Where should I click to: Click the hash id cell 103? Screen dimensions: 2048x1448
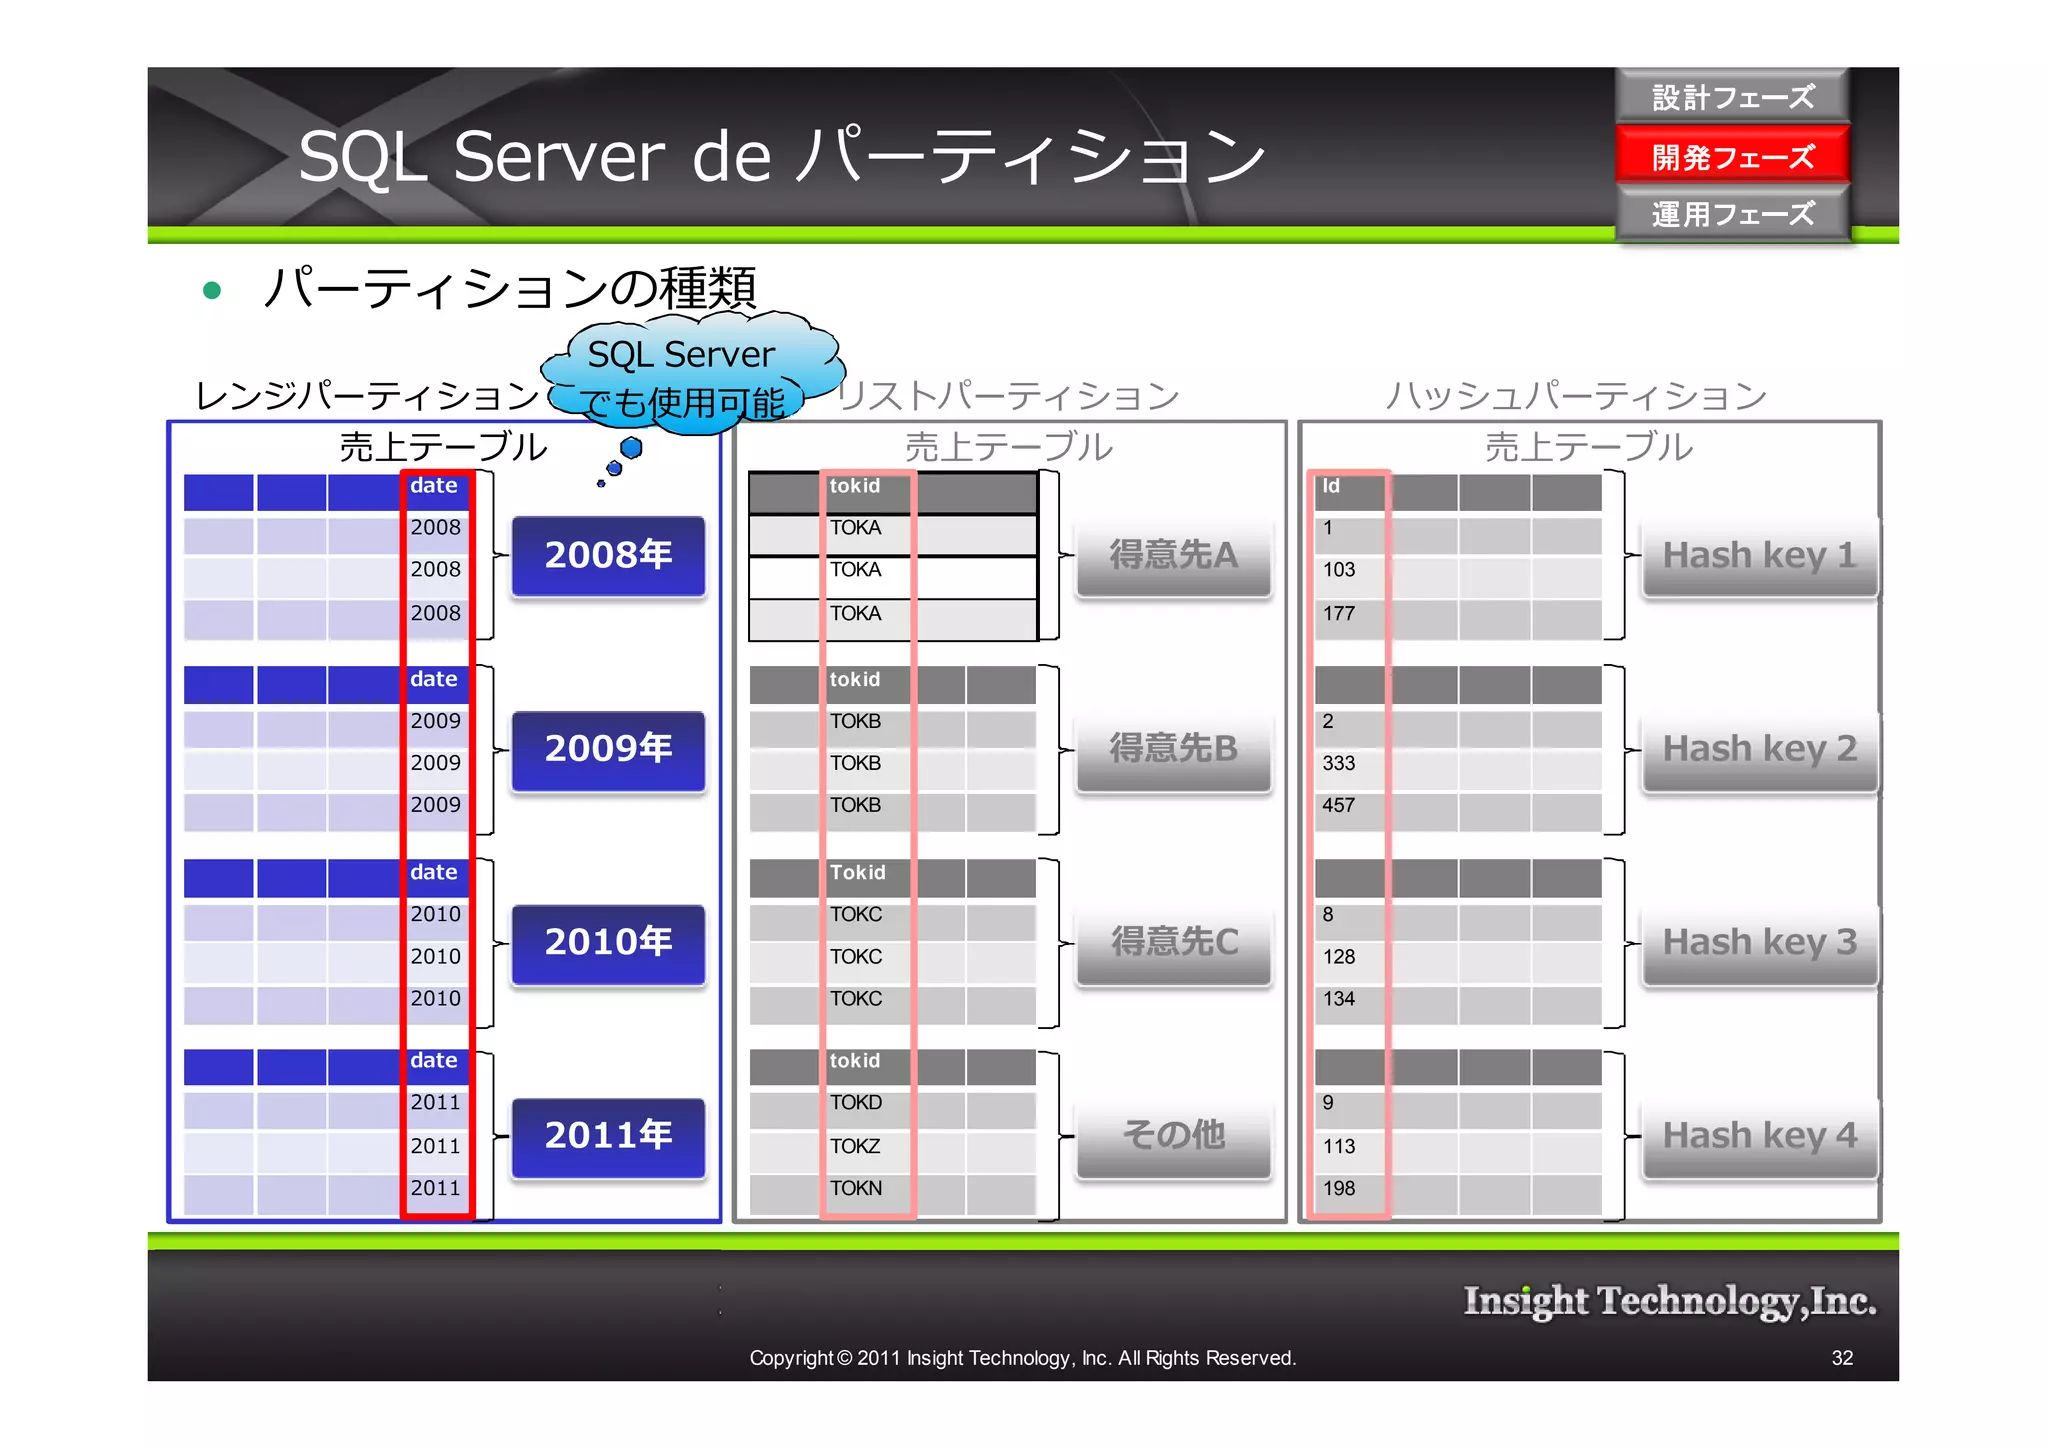[1349, 575]
